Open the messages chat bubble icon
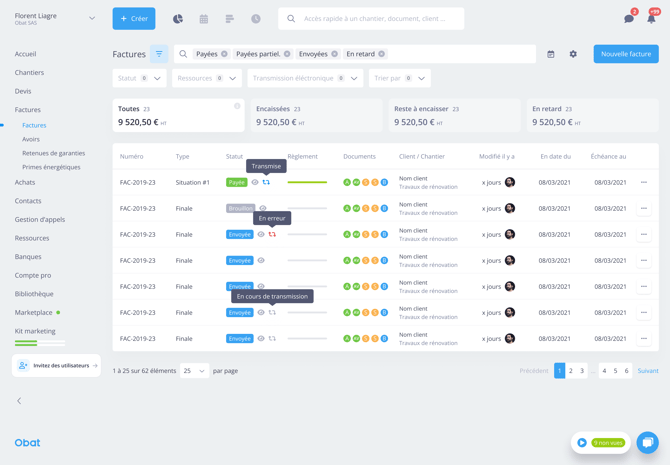This screenshot has height=465, width=670. pyautogui.click(x=629, y=19)
